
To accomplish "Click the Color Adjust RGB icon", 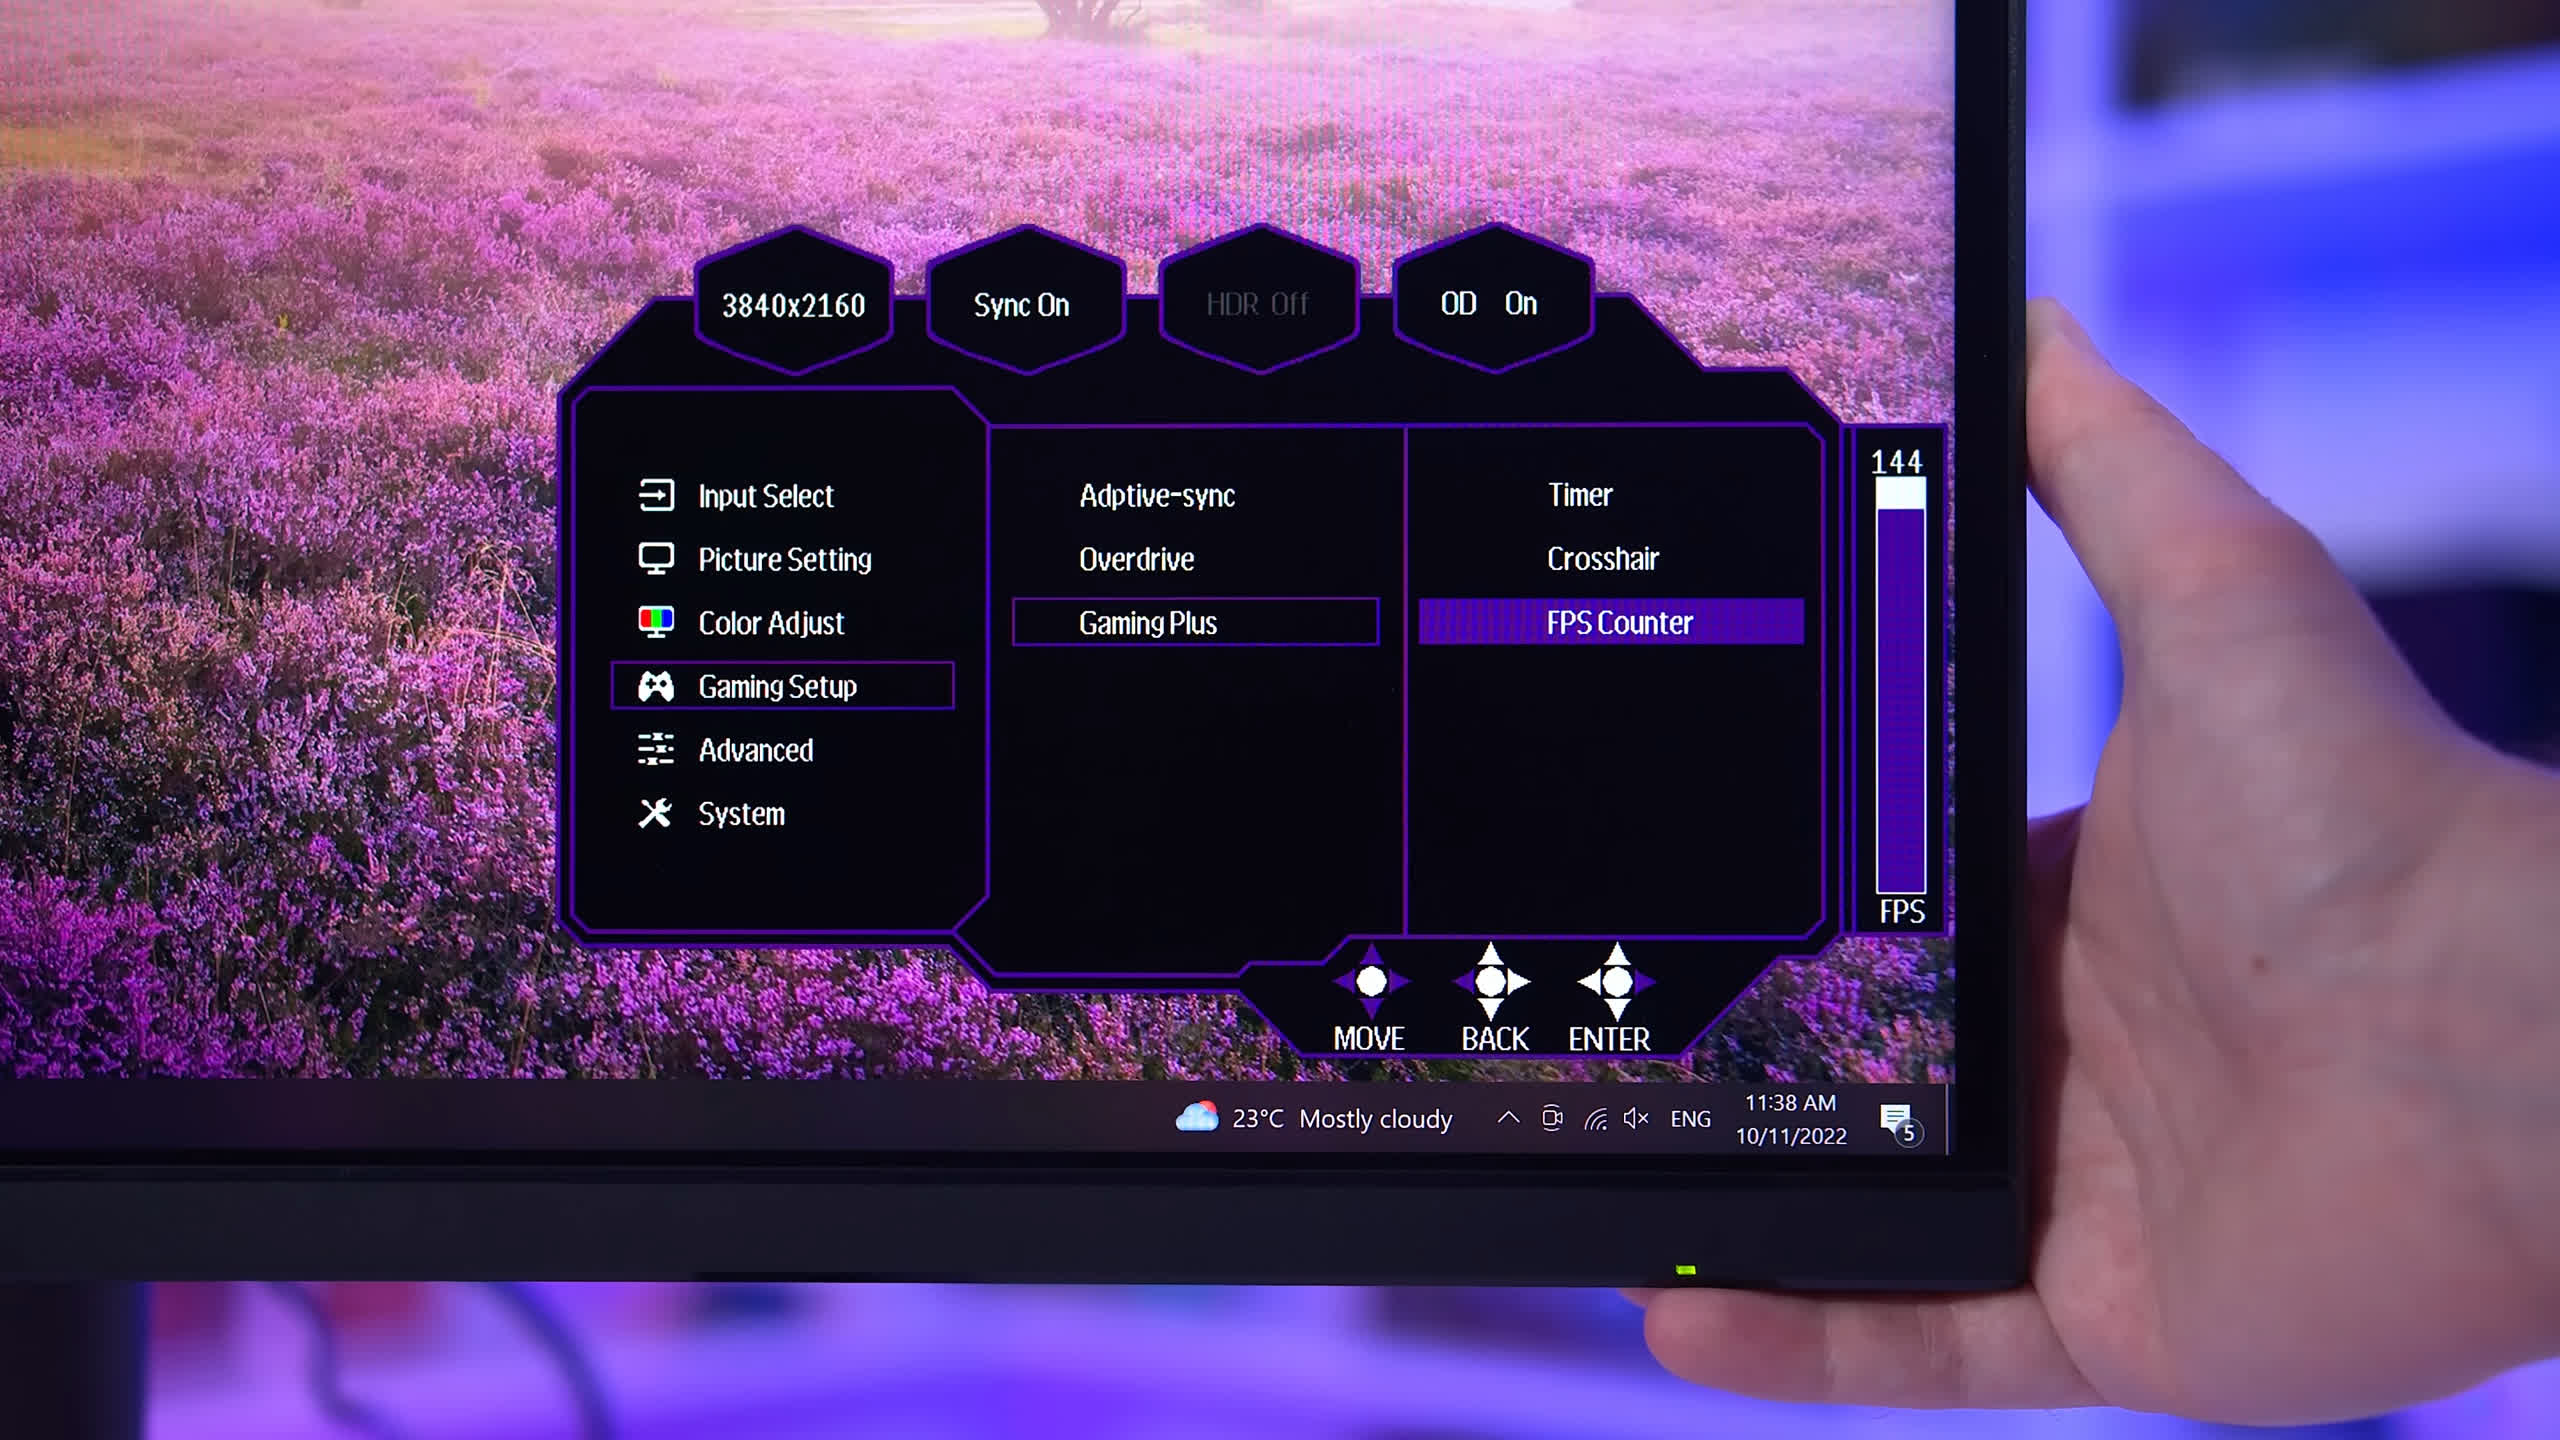I will coord(656,622).
